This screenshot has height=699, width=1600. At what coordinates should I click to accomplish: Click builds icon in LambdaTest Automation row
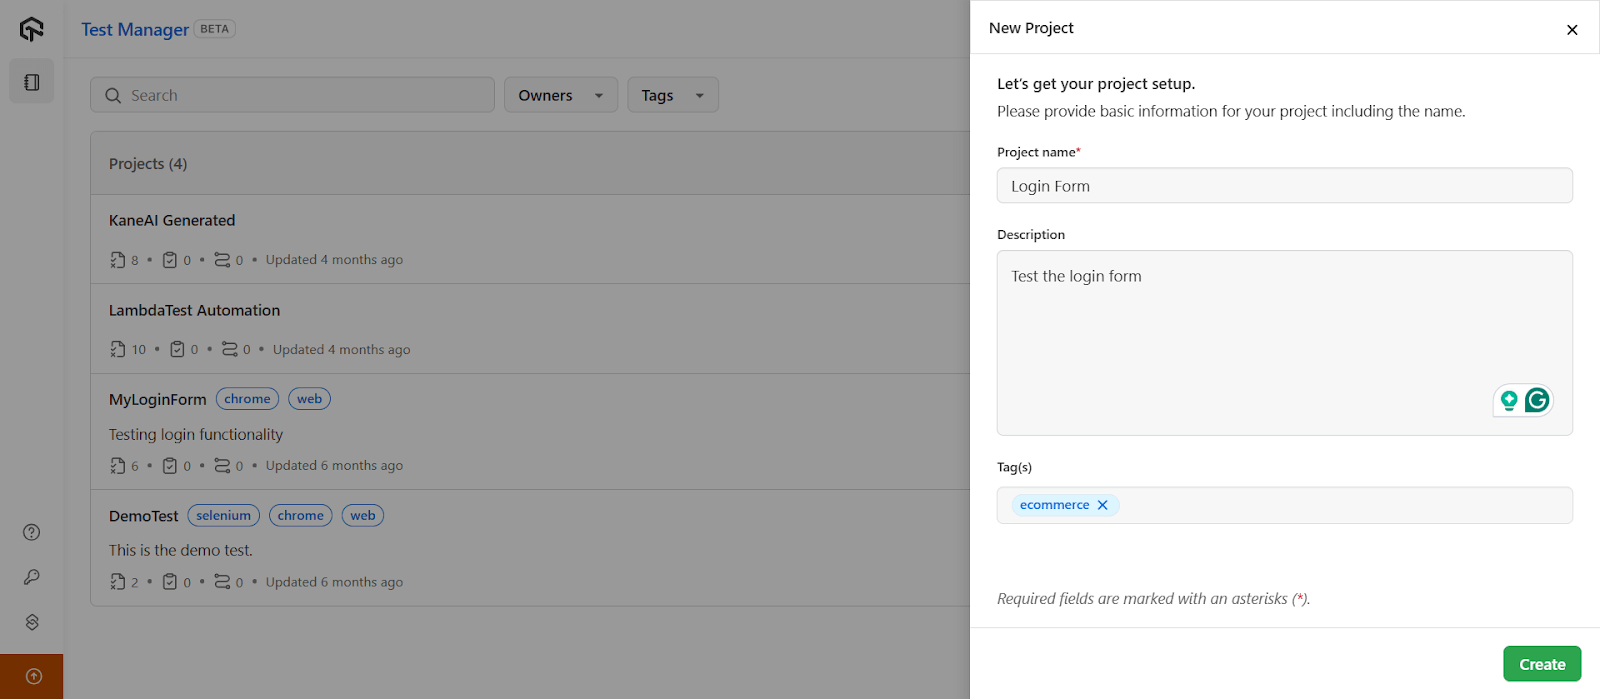(x=229, y=349)
